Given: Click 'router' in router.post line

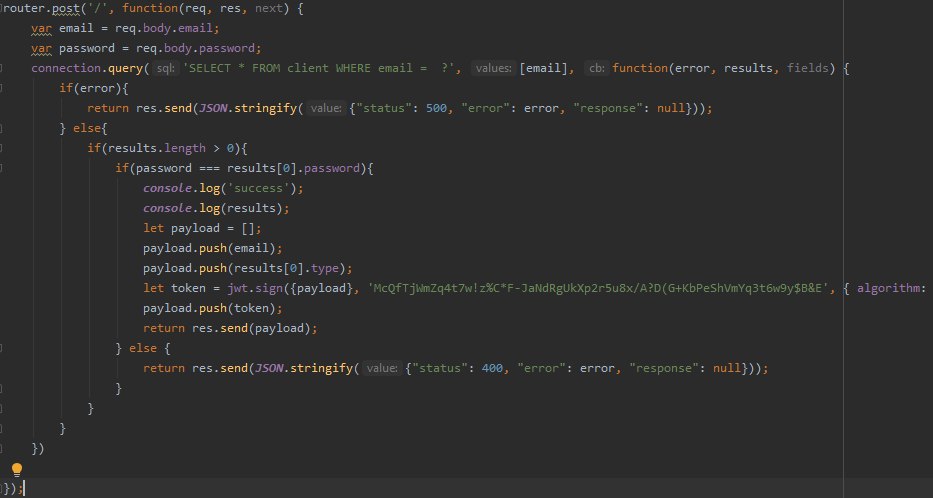Looking at the screenshot, I should (x=22, y=8).
